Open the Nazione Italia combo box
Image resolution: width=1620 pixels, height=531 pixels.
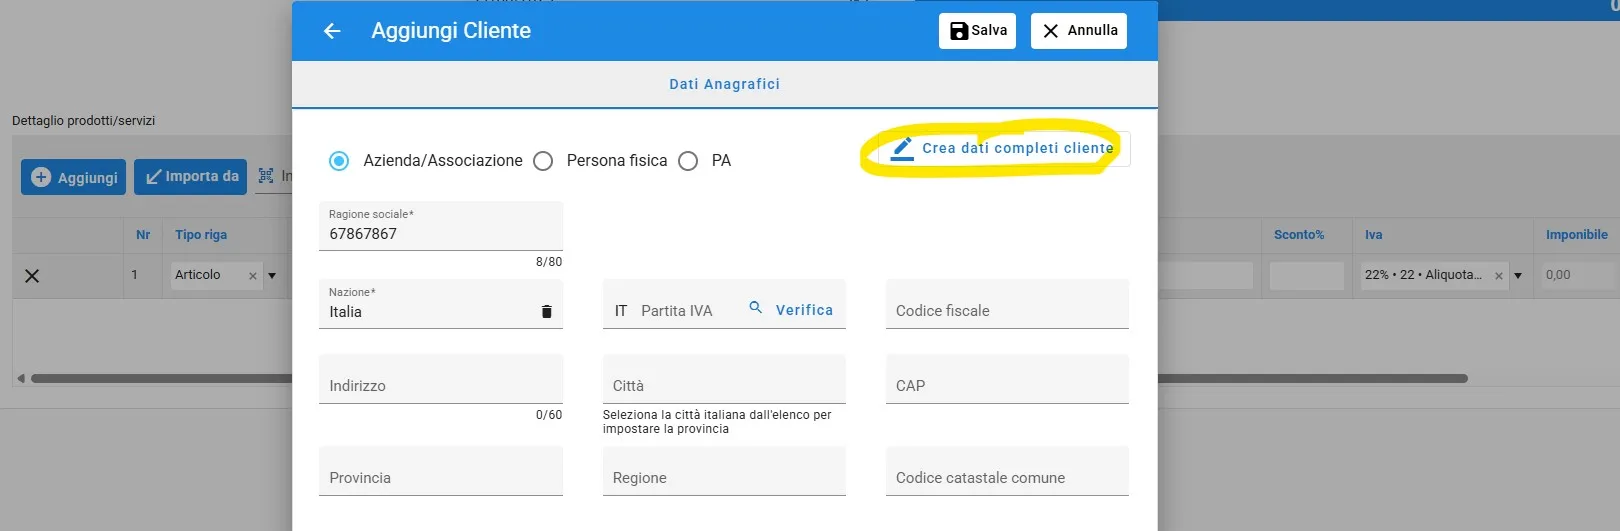pyautogui.click(x=430, y=312)
